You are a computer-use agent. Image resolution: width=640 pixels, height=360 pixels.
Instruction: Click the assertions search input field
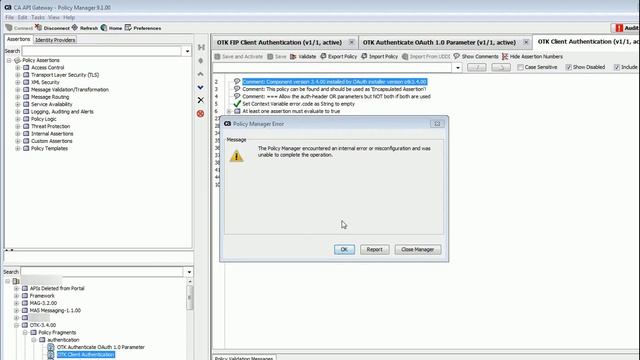[x=102, y=51]
